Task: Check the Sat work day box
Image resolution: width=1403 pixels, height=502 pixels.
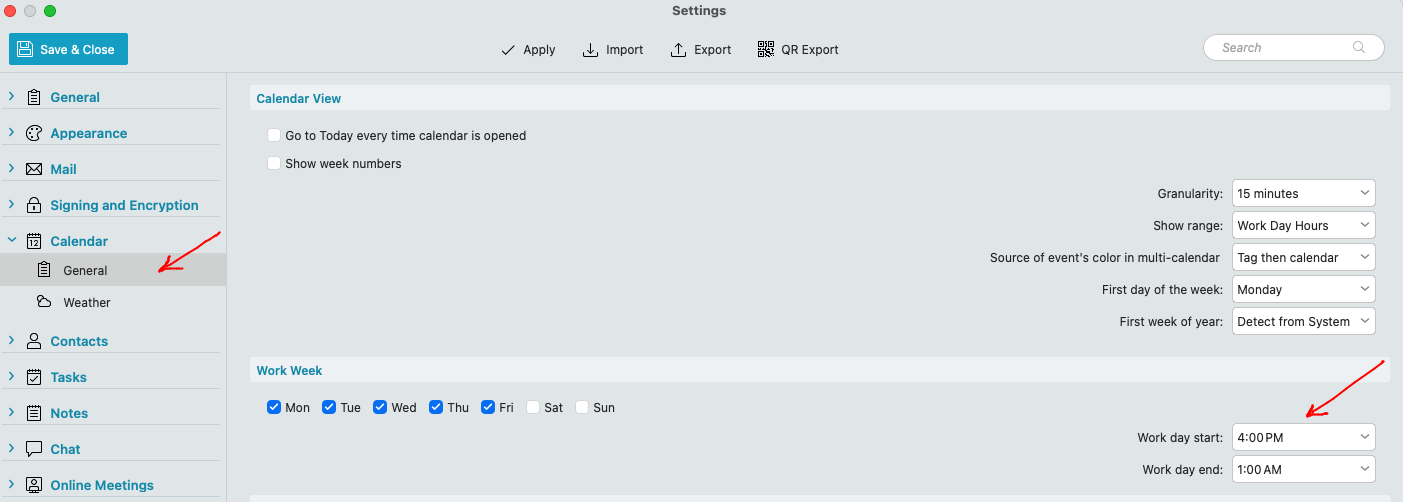Action: tap(533, 407)
